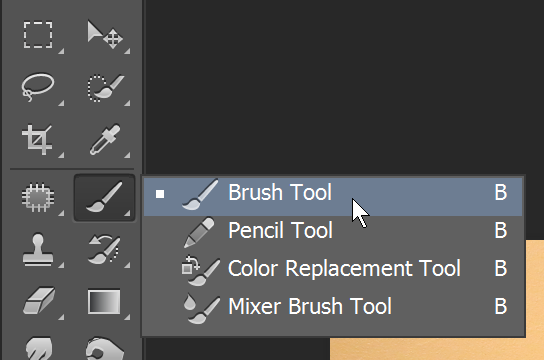Pick the Gradient tool

(104, 302)
